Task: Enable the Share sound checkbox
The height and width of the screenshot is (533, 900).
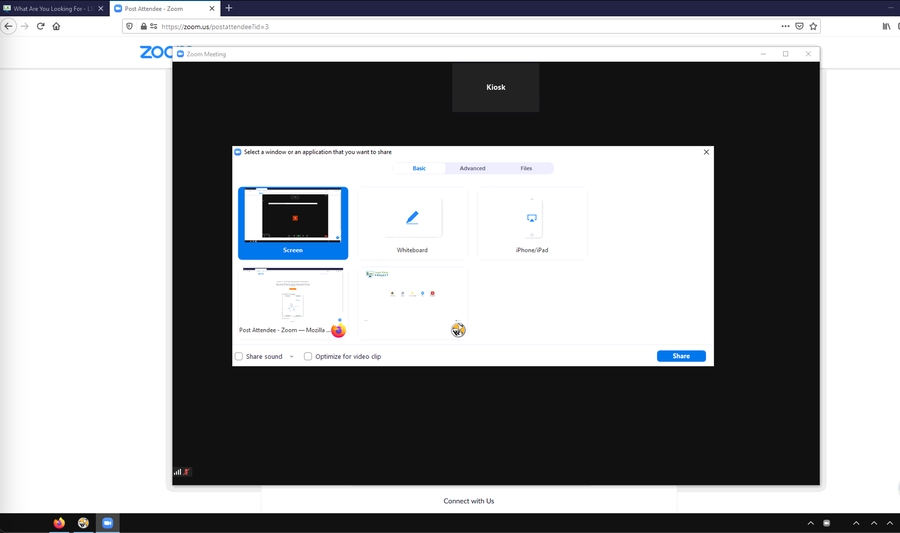Action: (x=239, y=356)
